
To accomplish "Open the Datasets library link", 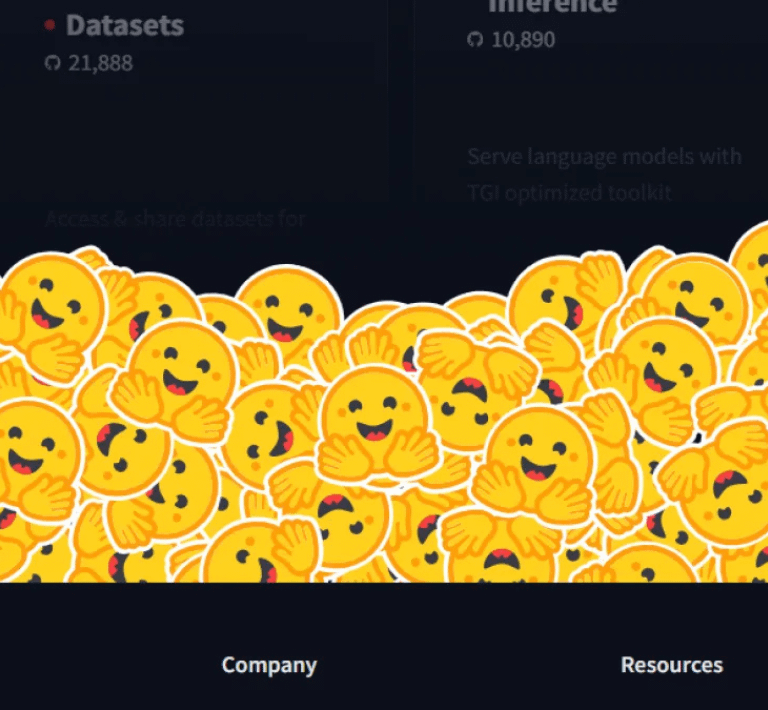I will coord(125,25).
